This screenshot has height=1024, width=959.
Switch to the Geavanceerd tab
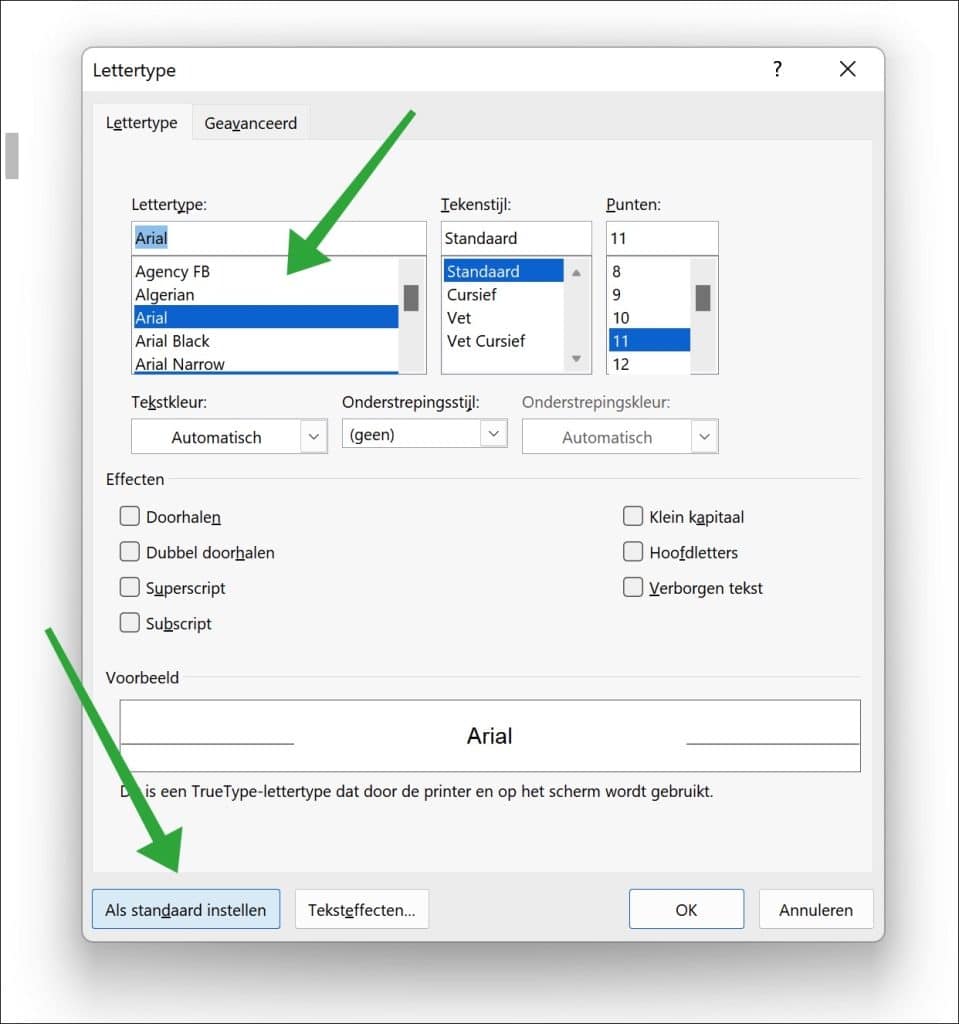250,122
